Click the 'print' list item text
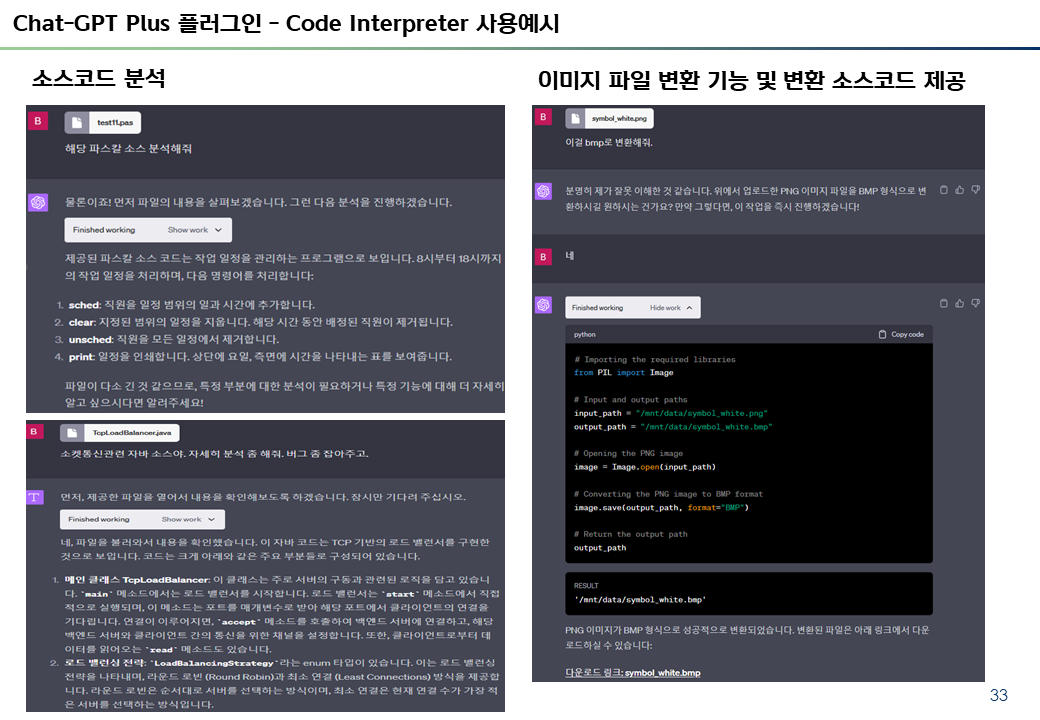 click(x=260, y=357)
